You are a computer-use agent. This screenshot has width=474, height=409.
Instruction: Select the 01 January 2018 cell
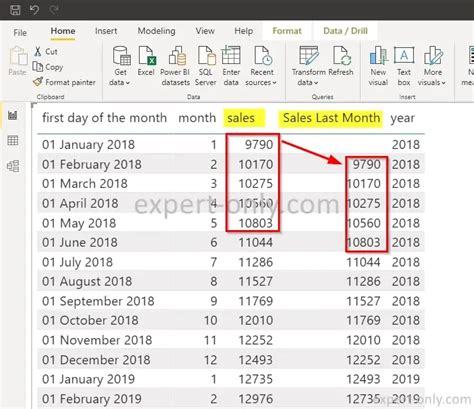(88, 145)
